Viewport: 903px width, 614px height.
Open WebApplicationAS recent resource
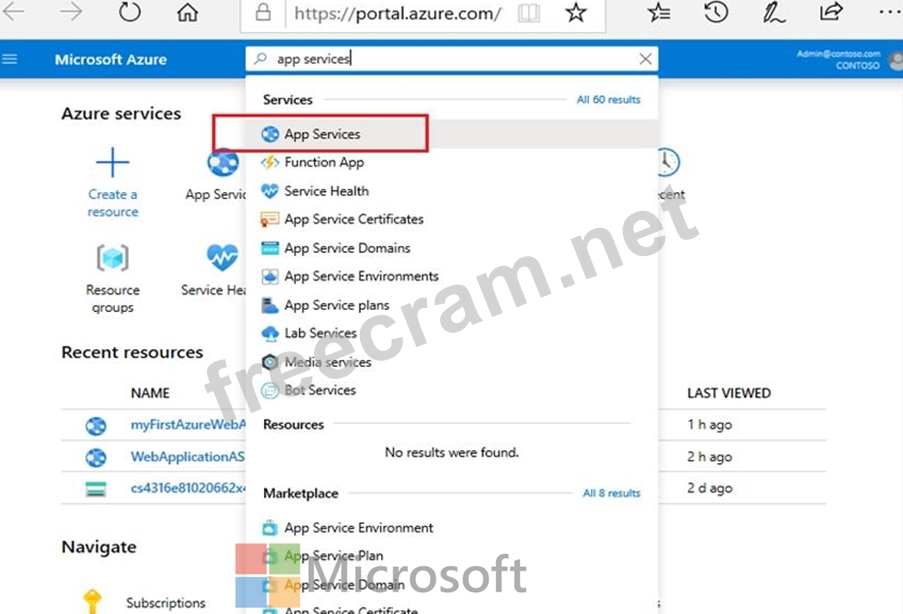point(188,457)
